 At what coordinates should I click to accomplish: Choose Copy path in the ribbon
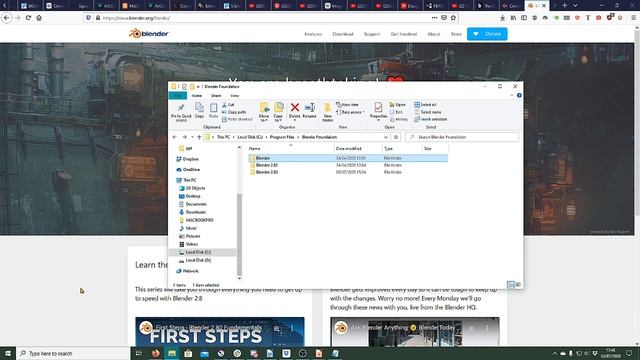[234, 112]
